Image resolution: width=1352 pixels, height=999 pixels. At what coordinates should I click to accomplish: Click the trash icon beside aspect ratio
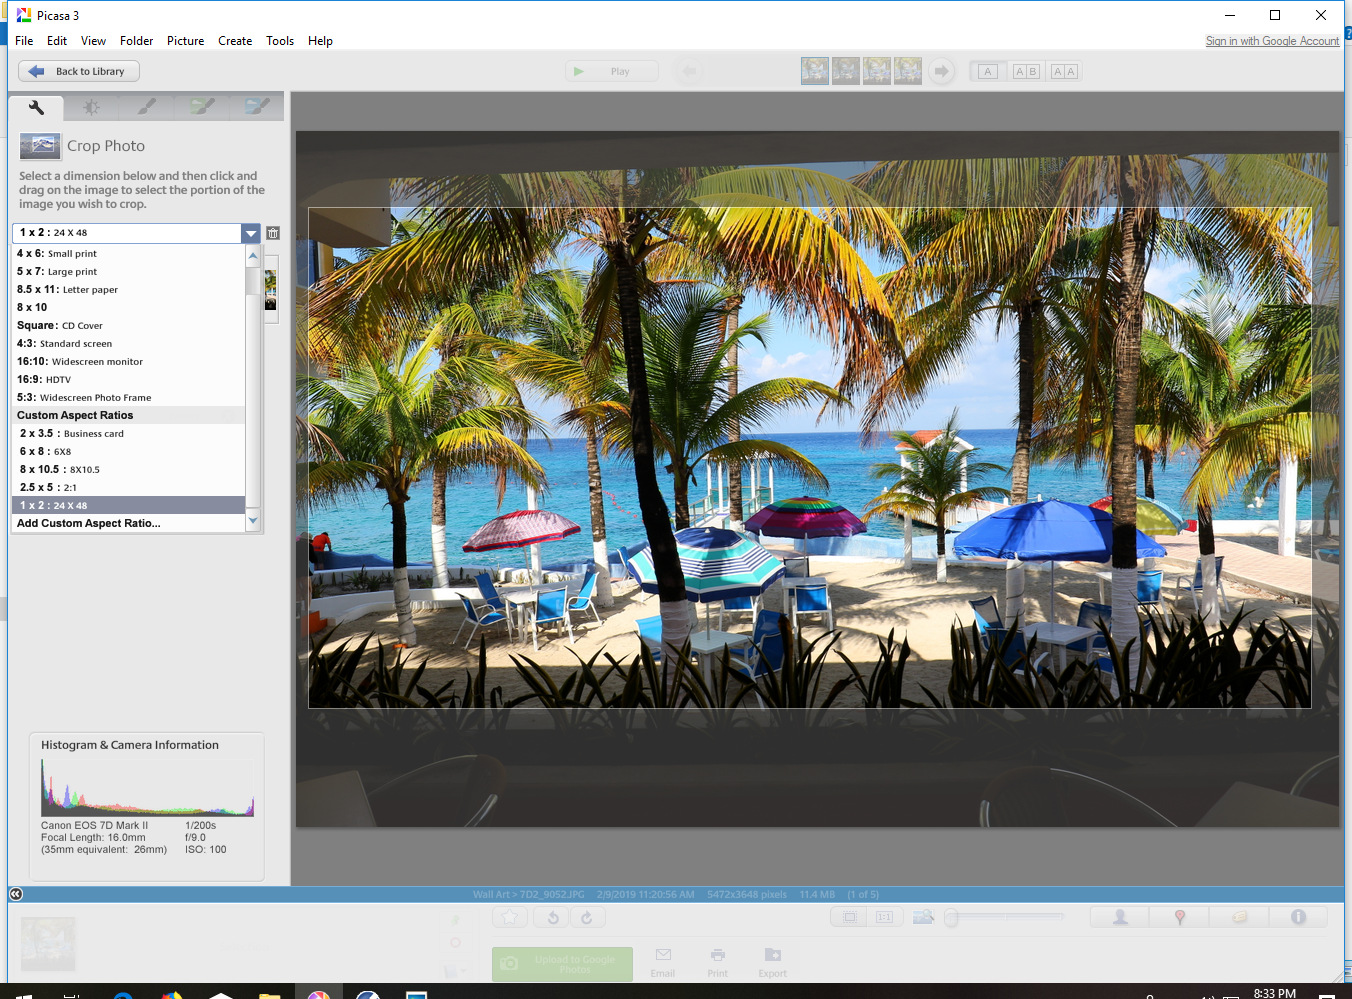click(273, 233)
